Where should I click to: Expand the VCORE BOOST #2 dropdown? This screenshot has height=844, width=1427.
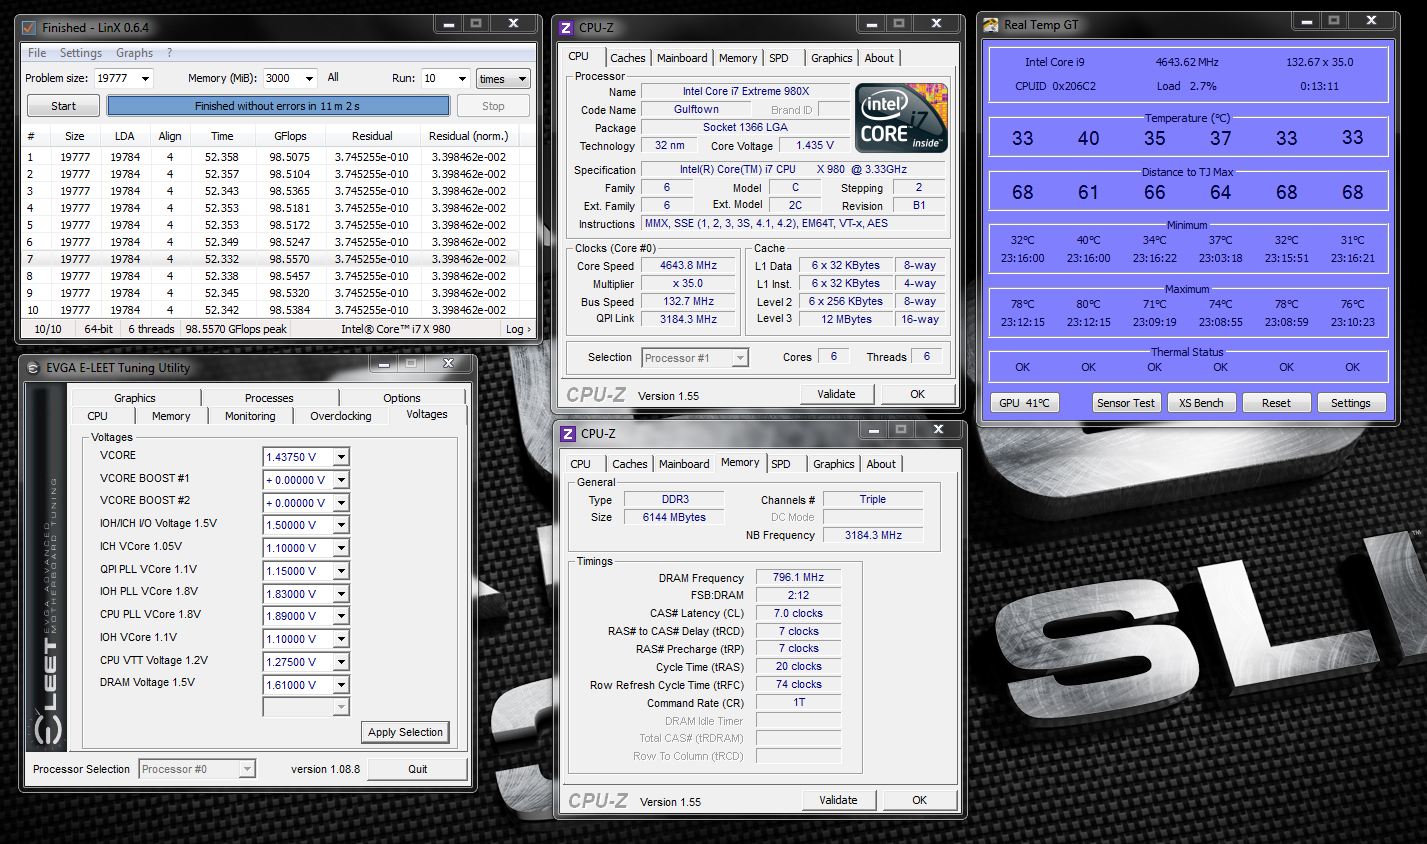341,503
